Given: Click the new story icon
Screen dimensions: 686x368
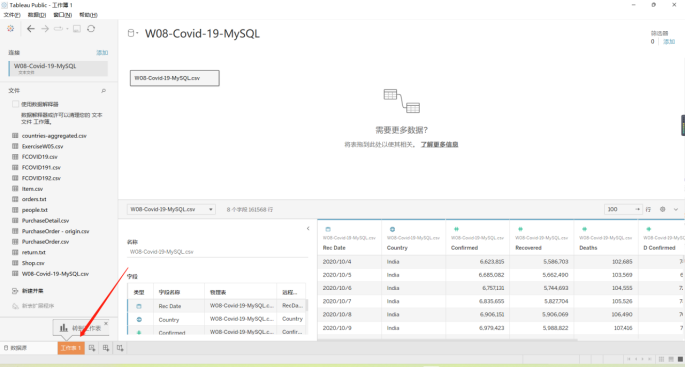Looking at the screenshot, I should coord(120,348).
